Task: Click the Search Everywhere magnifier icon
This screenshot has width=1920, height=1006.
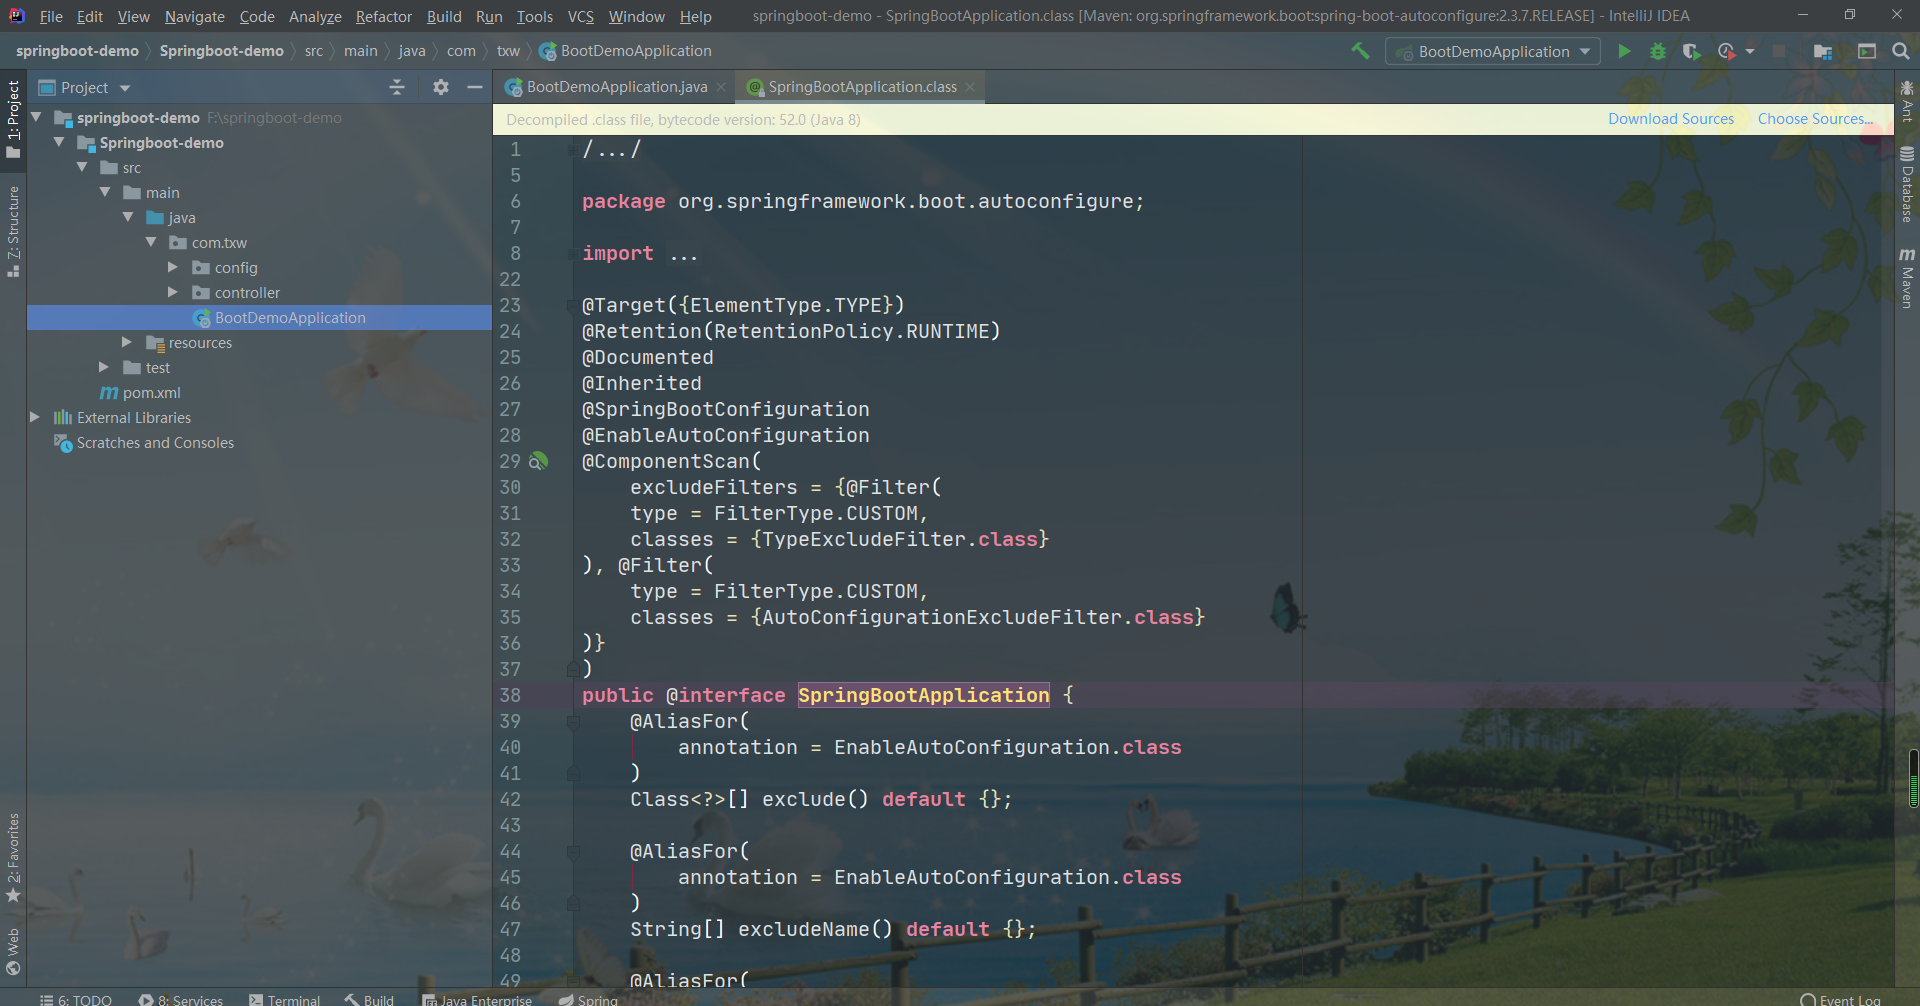Action: (x=1901, y=51)
